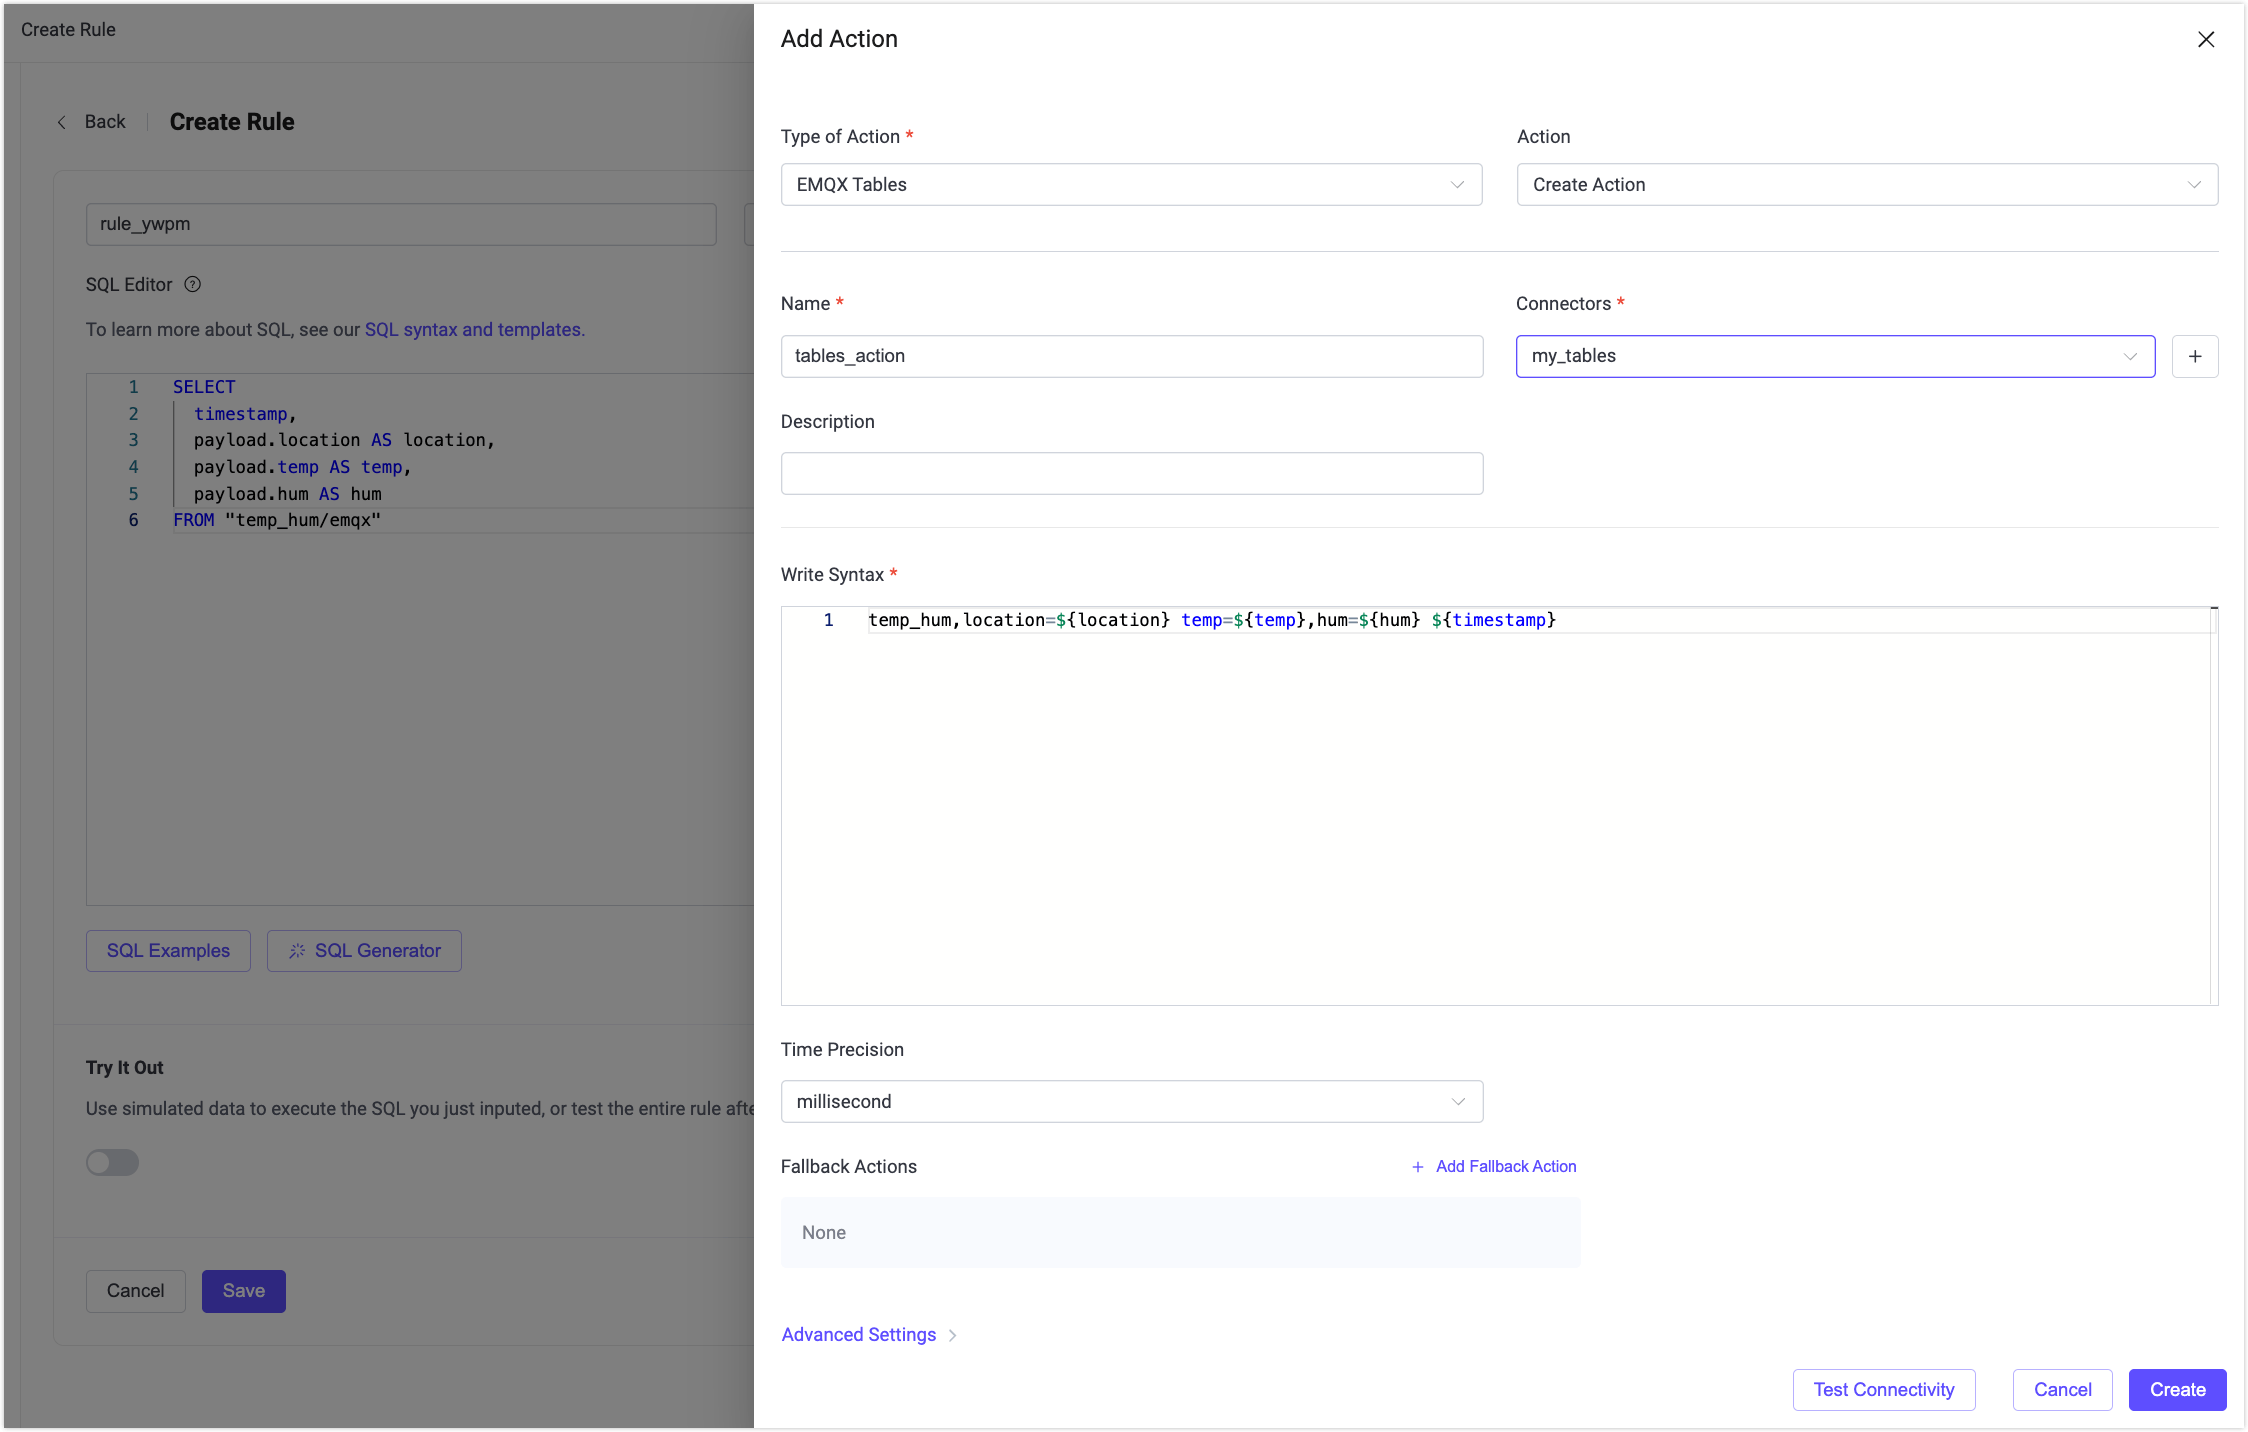Click Cancel in the Add Action panel
The height and width of the screenshot is (1432, 2248).
2062,1390
